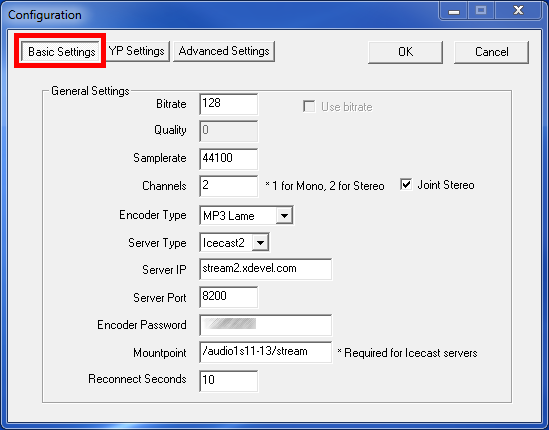The image size is (549, 430).
Task: Confirm settings with the OK button
Action: pos(405,52)
